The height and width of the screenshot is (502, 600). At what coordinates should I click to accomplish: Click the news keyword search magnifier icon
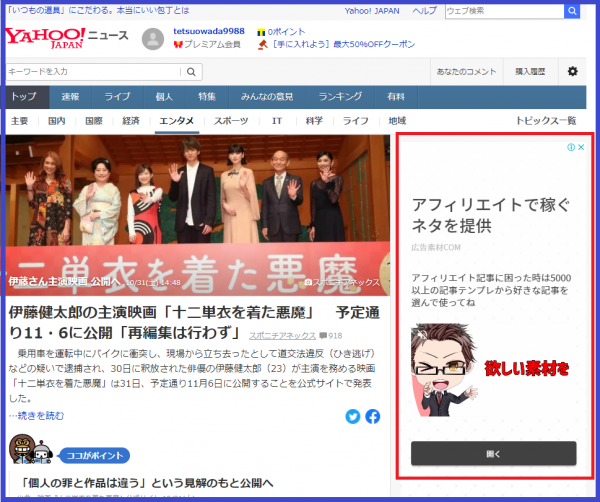tap(190, 72)
